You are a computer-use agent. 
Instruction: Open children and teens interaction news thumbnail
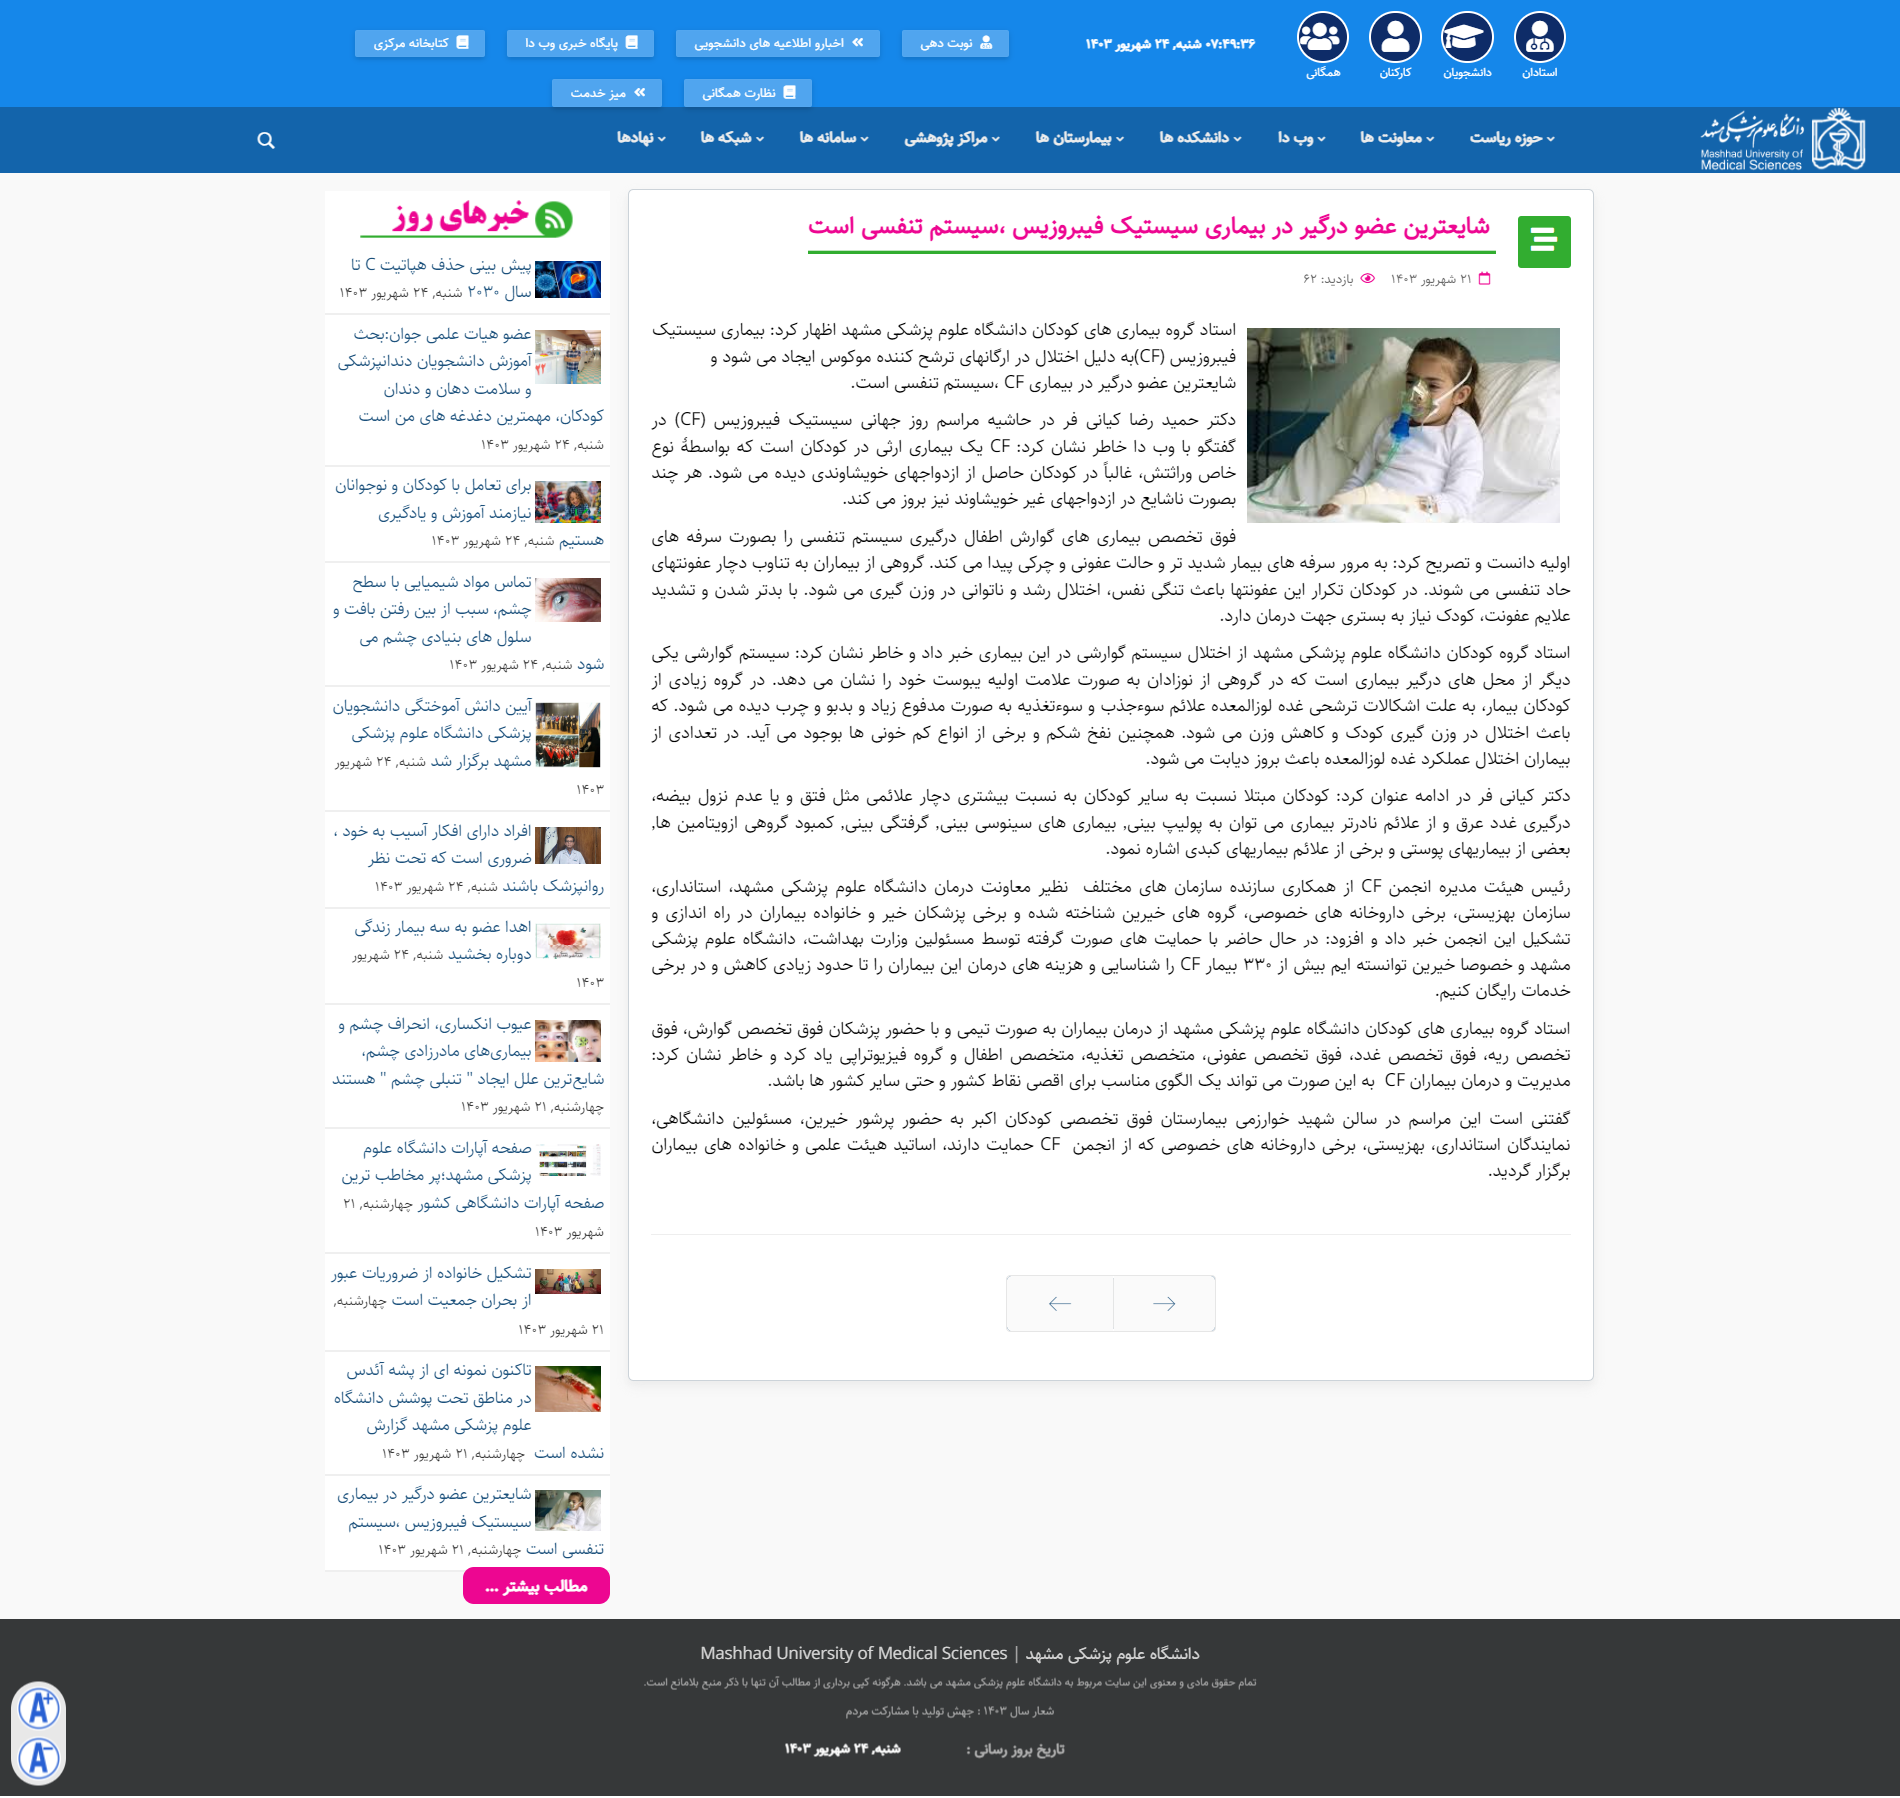(x=568, y=502)
